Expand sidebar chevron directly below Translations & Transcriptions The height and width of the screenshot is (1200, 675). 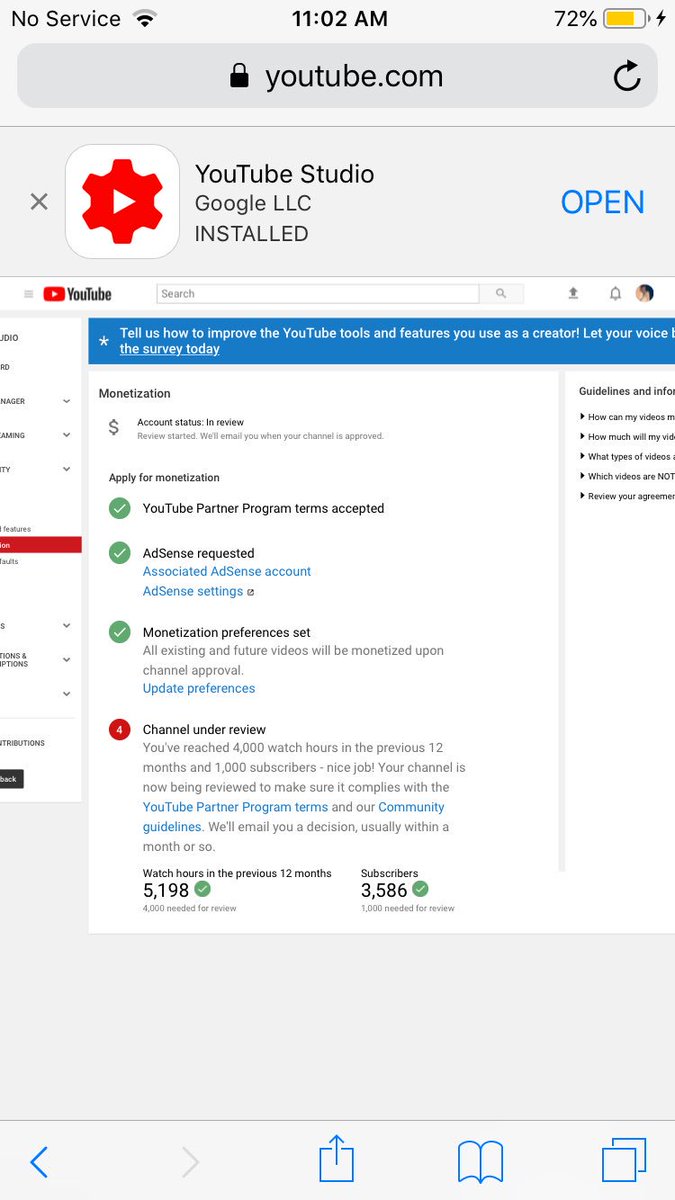point(66,694)
